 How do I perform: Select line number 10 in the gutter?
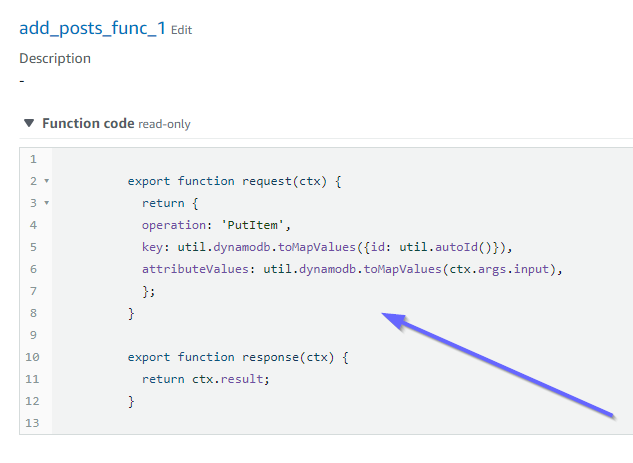(x=33, y=357)
